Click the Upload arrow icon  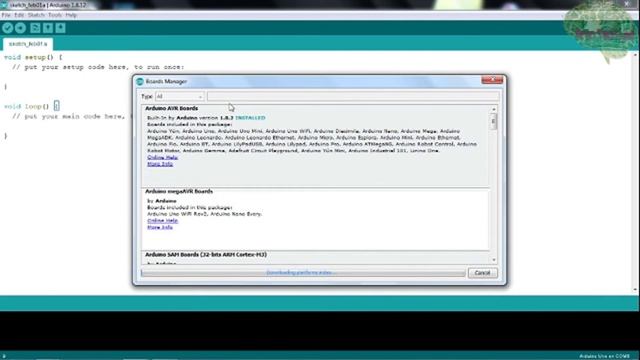click(x=20, y=28)
